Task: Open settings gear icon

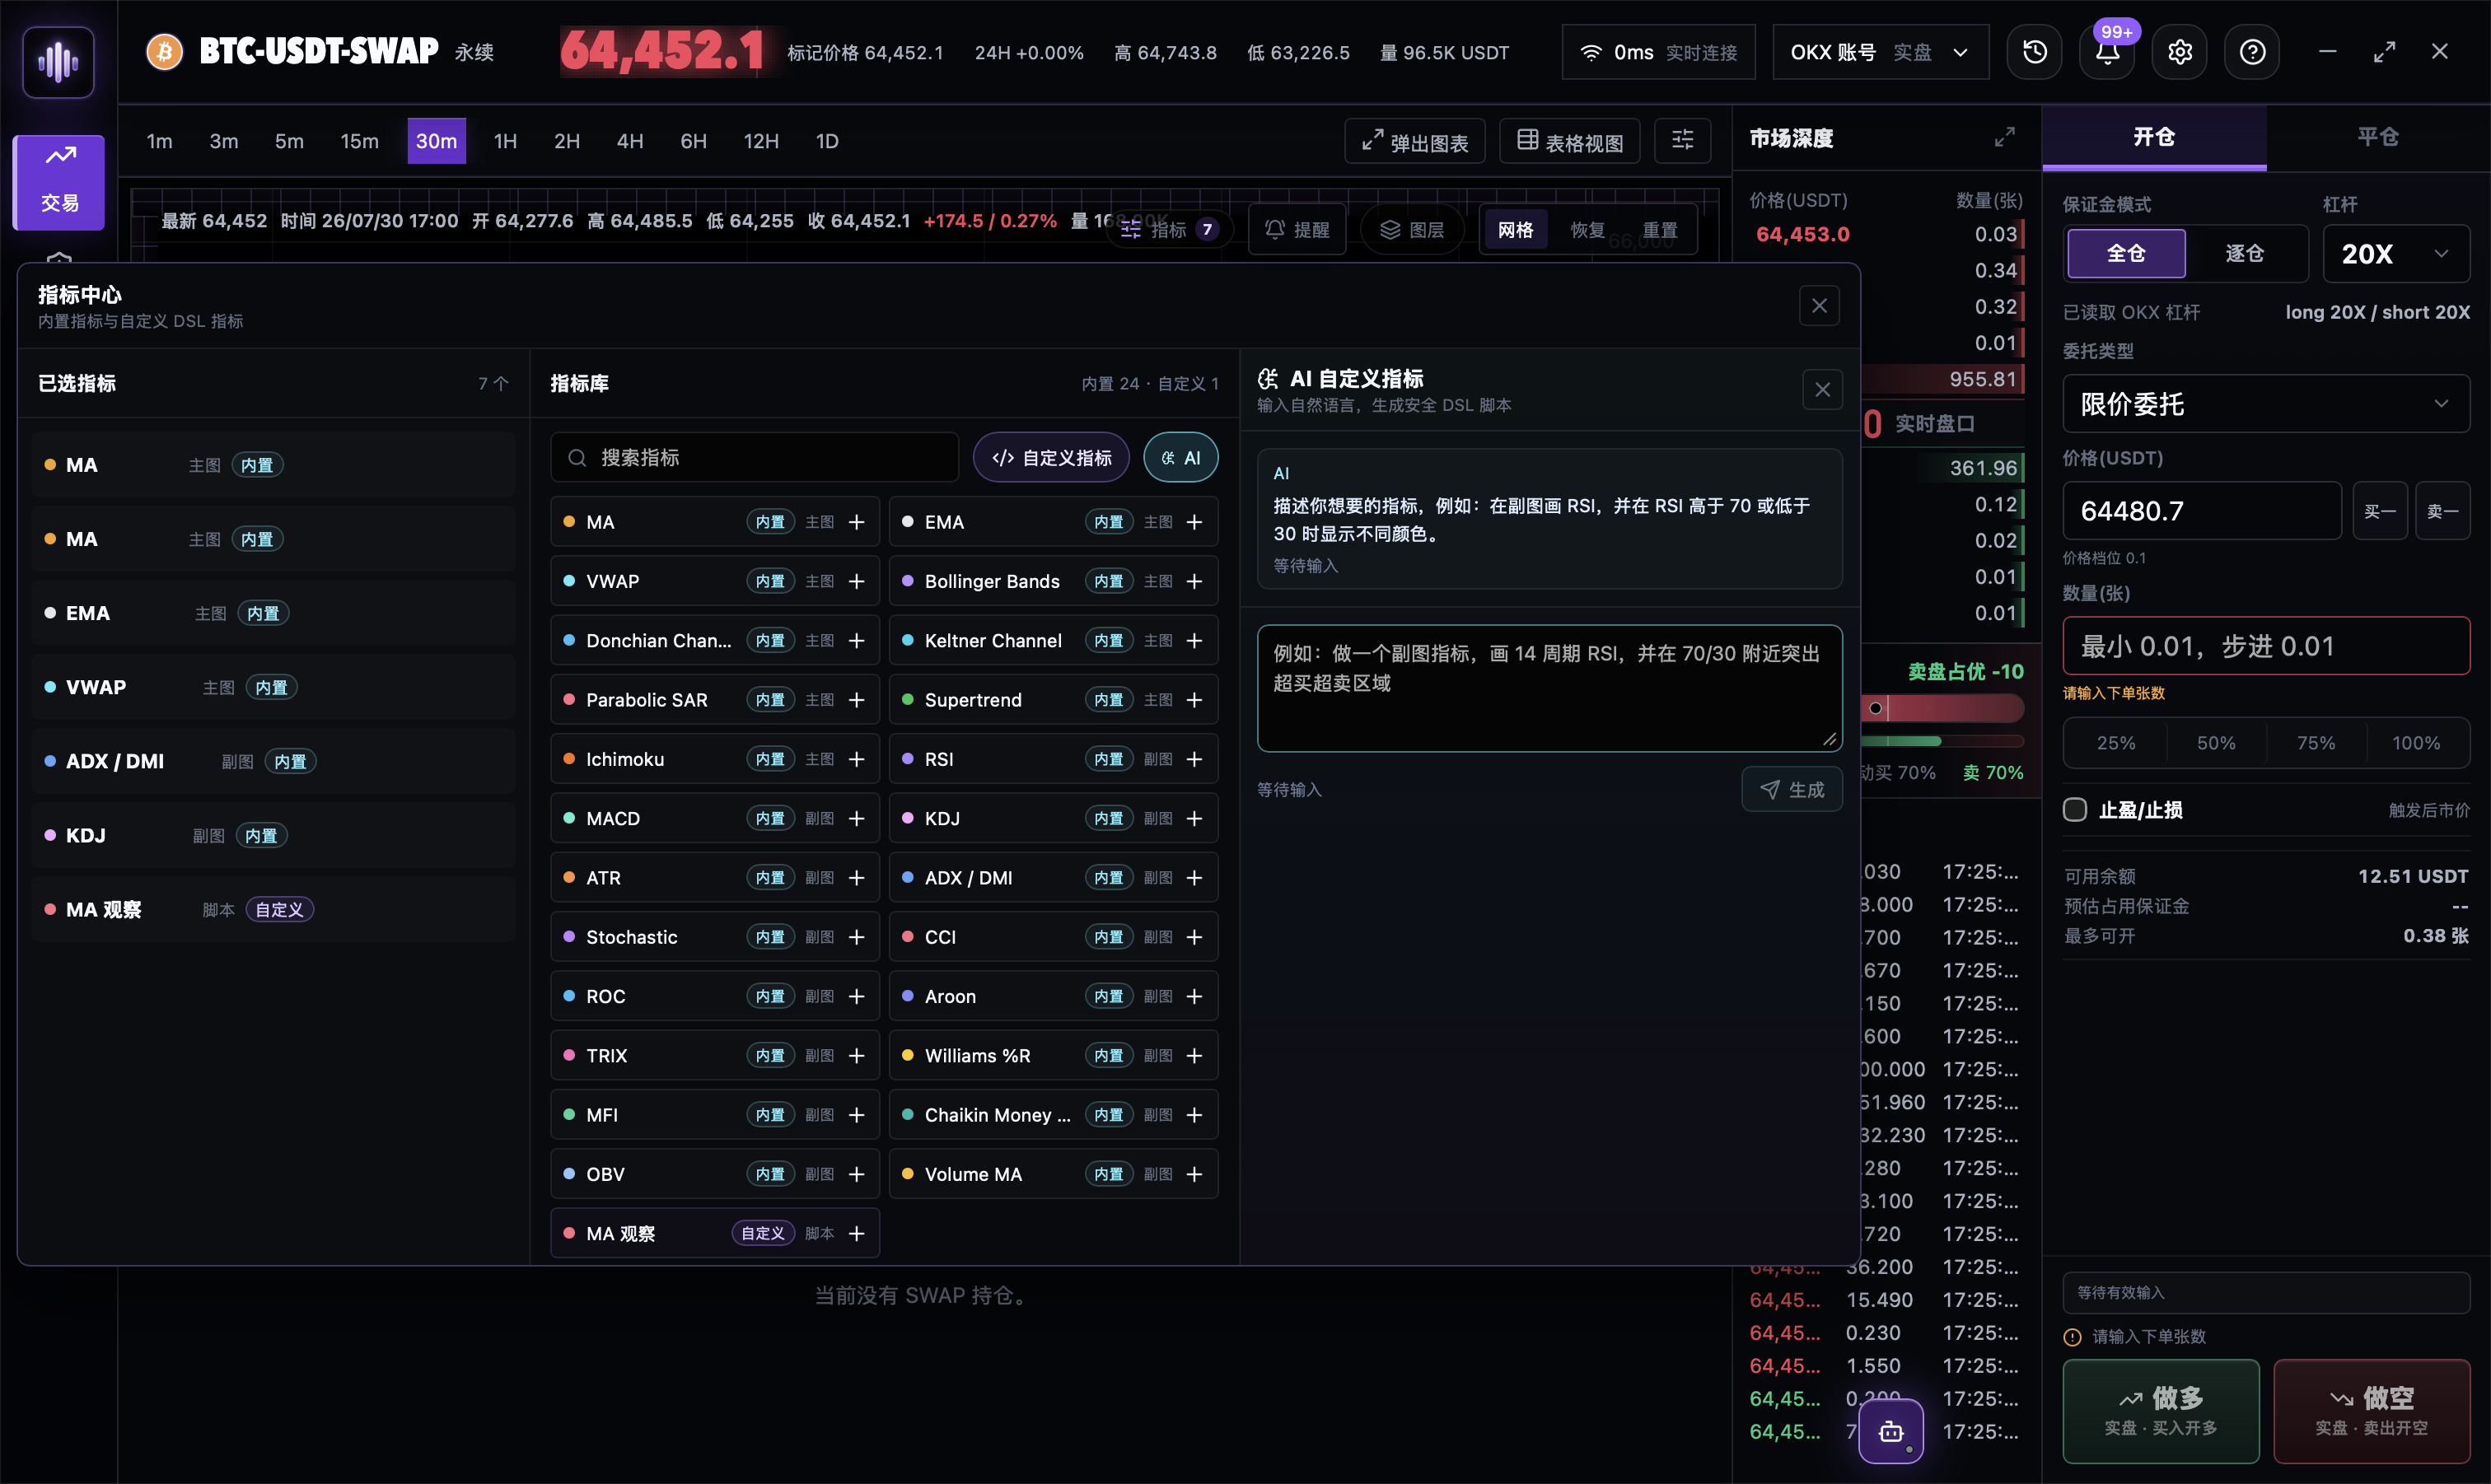Action: click(2179, 52)
